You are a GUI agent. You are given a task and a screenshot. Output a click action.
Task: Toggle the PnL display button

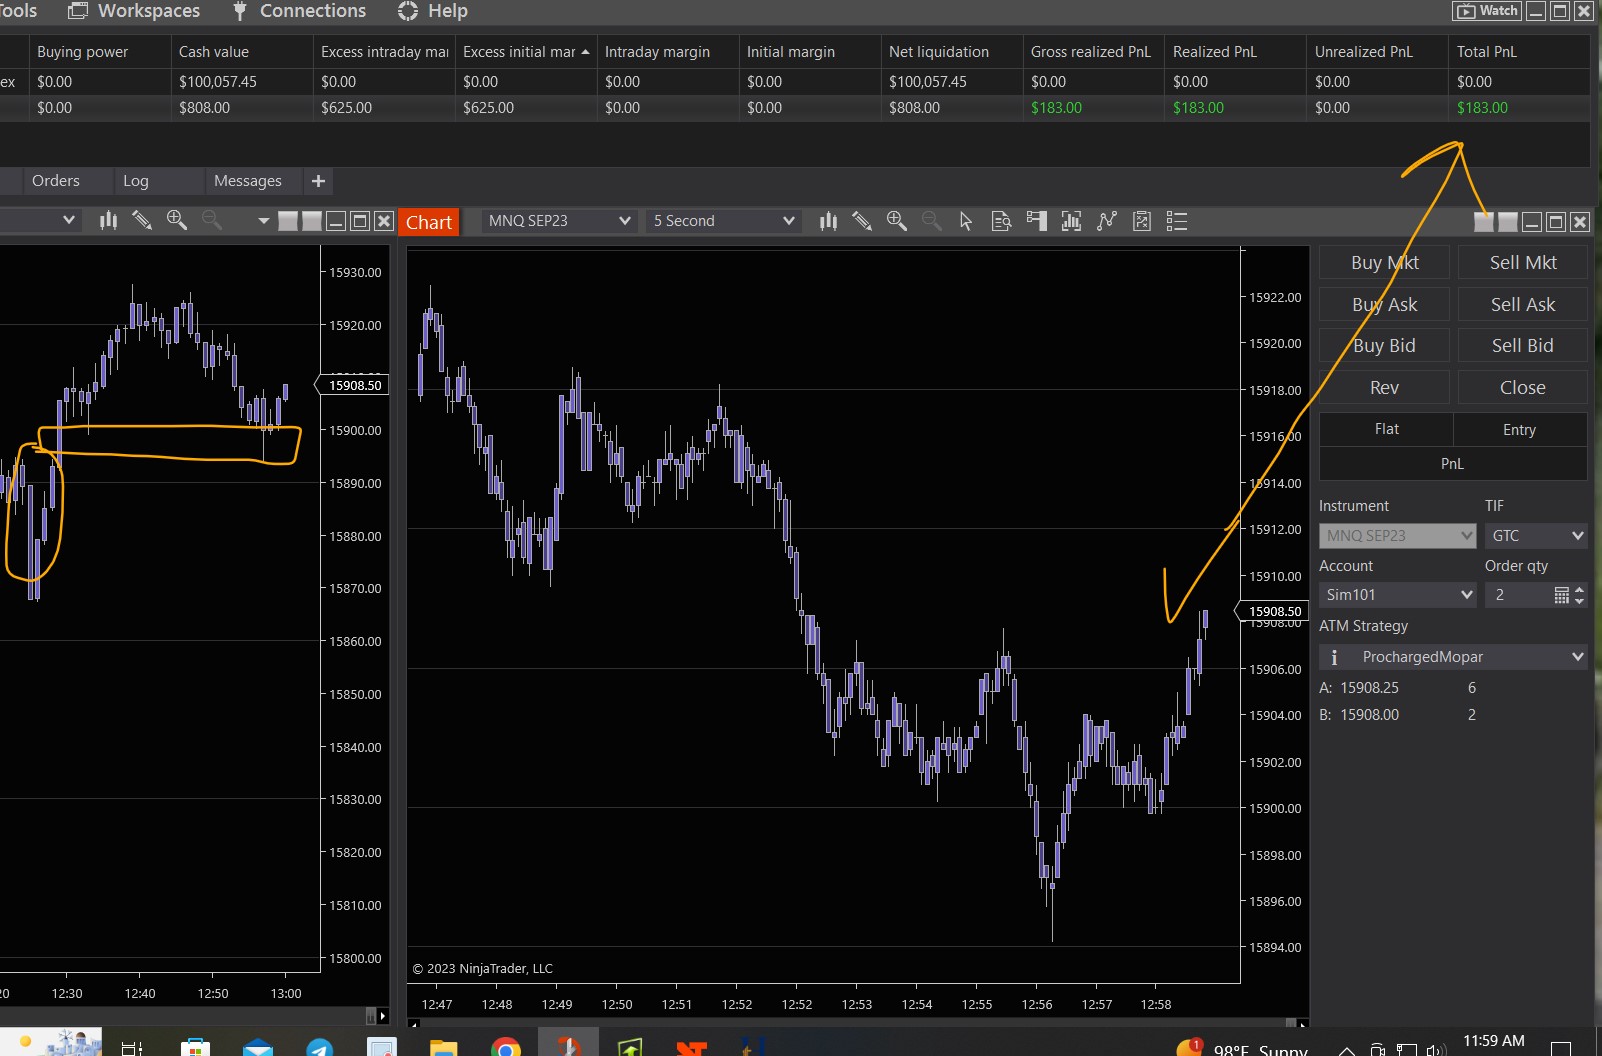1452,464
